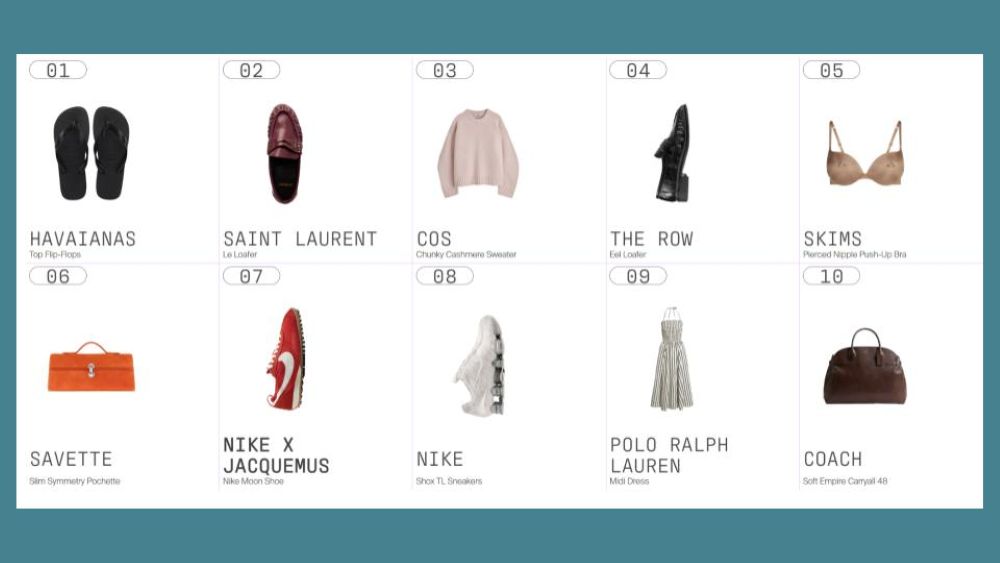Click the SAINT LAURENT brand title
The width and height of the screenshot is (1000, 563).
[300, 239]
